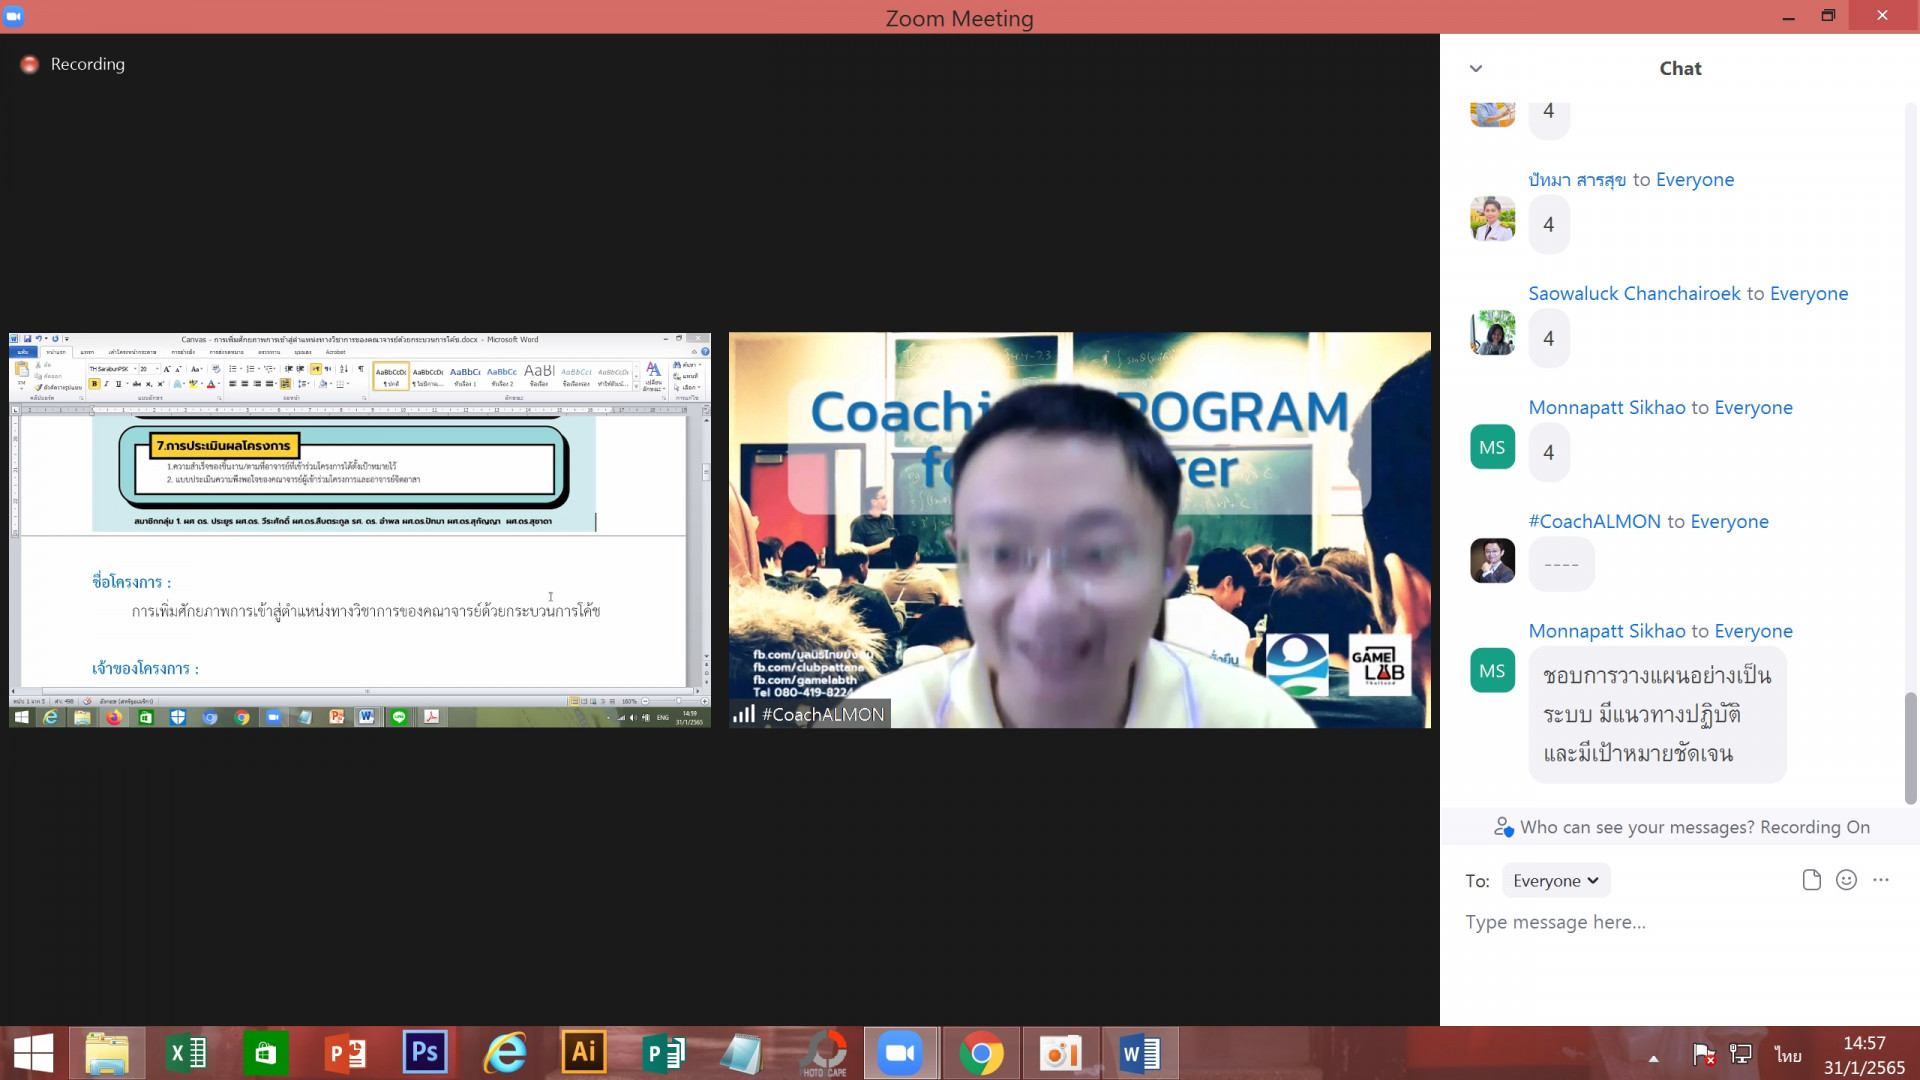The width and height of the screenshot is (1920, 1080).
Task: Open Internet Explorer from the taskbar
Action: coord(504,1053)
